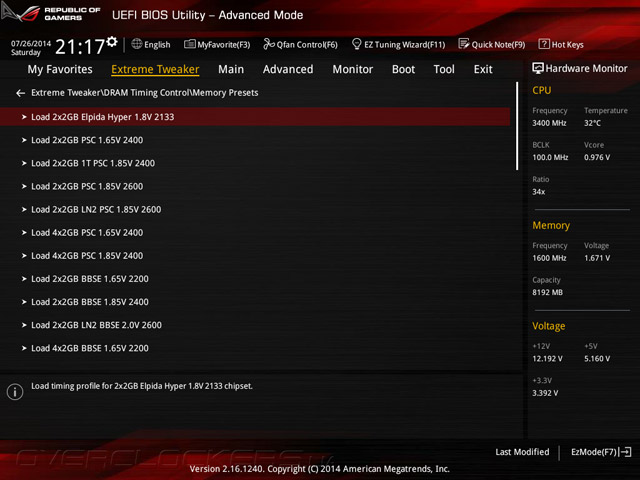Open Quick Note(F9)
This screenshot has width=640, height=480.
[x=492, y=44]
